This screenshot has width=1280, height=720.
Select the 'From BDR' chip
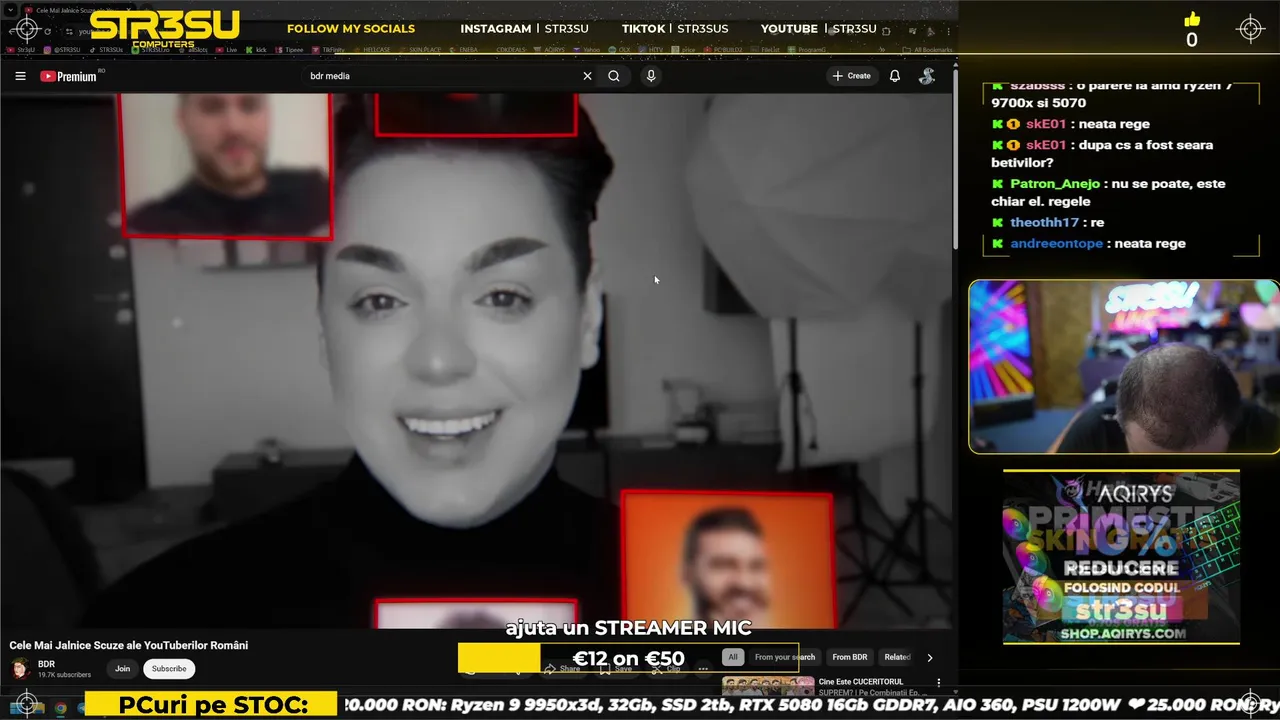850,657
